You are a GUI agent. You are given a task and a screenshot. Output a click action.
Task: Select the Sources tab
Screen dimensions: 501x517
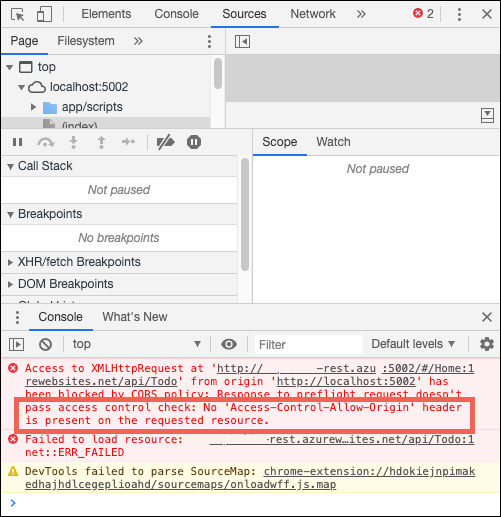[244, 14]
